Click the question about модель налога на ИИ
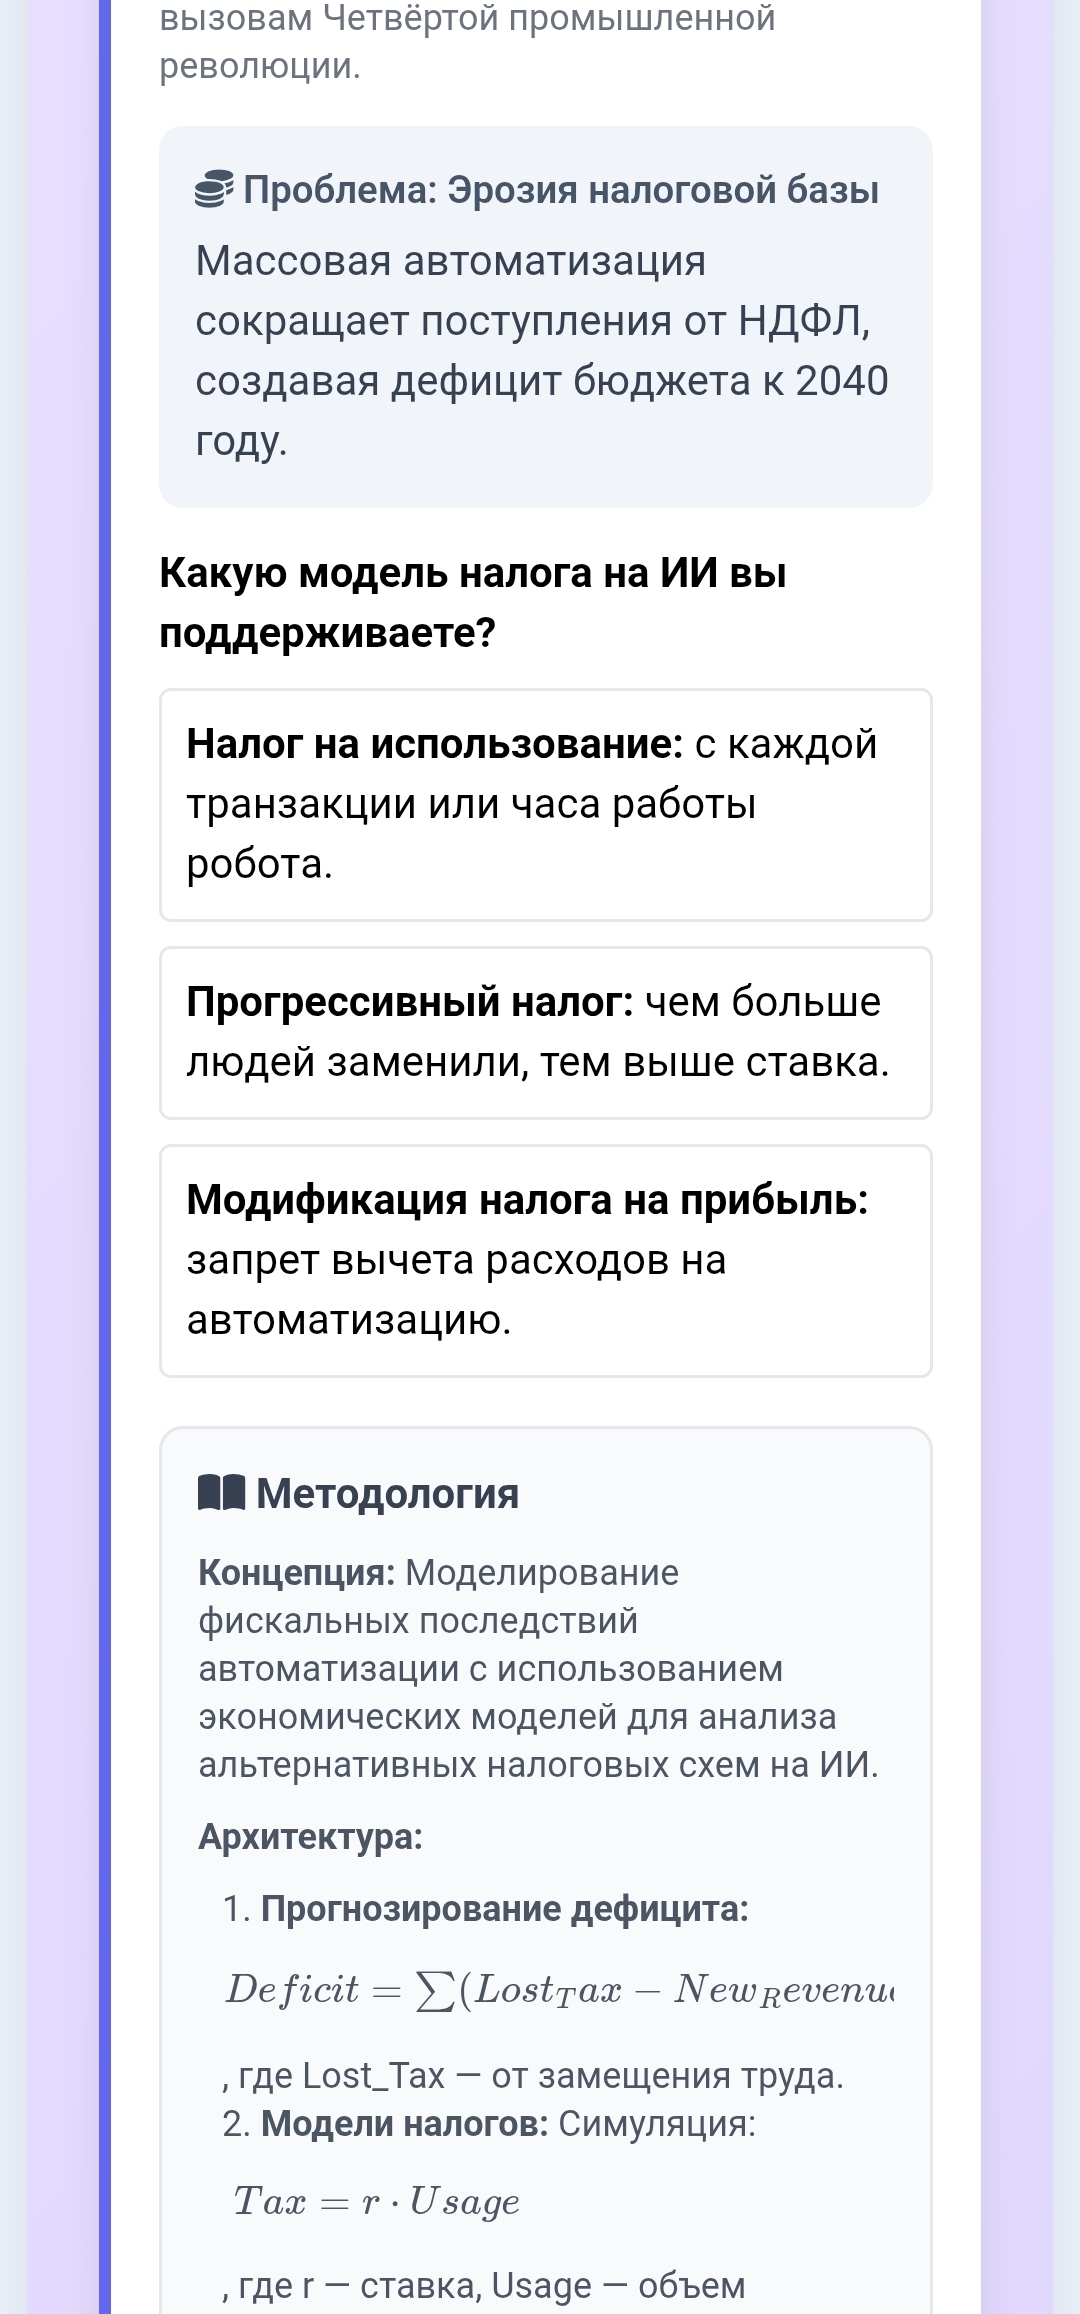 [473, 603]
